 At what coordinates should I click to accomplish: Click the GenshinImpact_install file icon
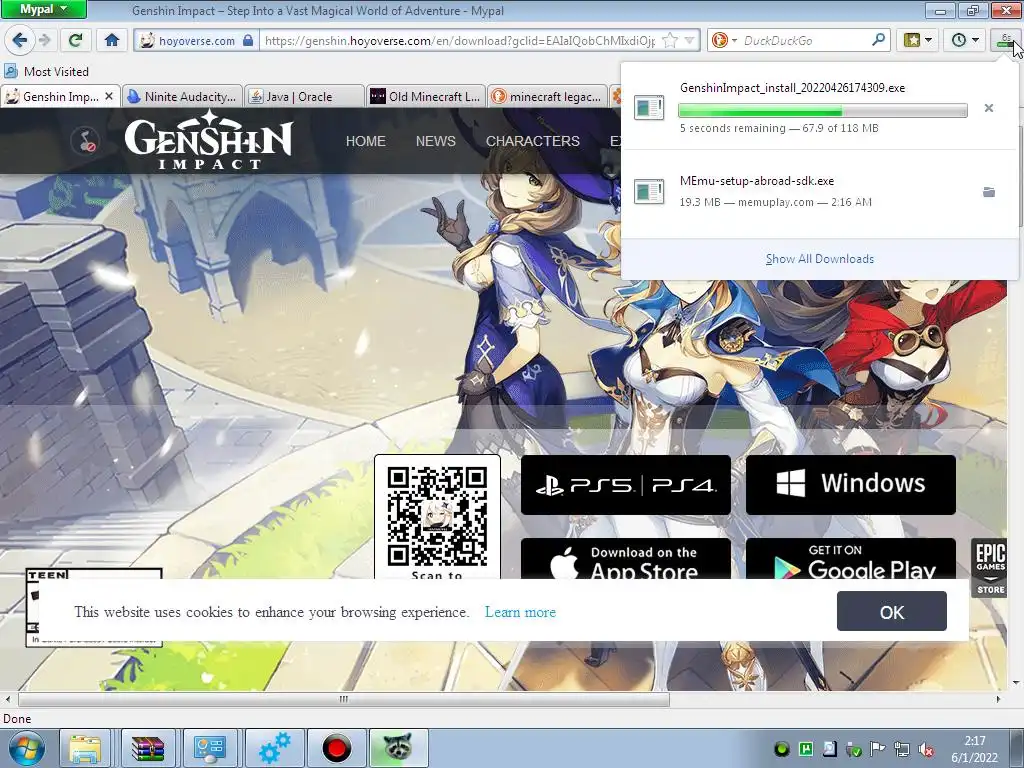pyautogui.click(x=648, y=107)
